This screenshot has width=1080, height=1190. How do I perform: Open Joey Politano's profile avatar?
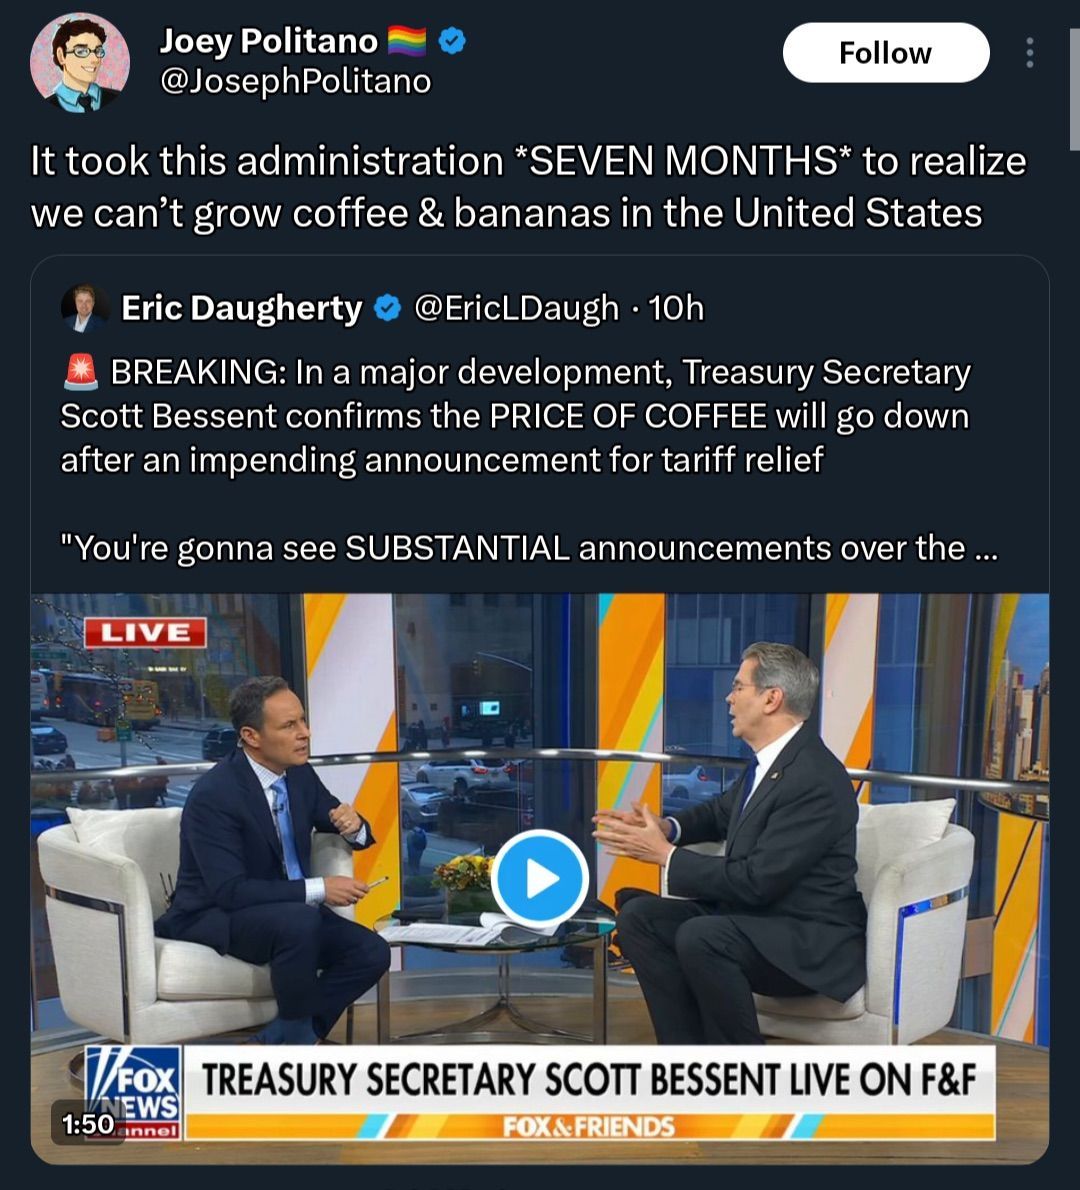(x=80, y=62)
